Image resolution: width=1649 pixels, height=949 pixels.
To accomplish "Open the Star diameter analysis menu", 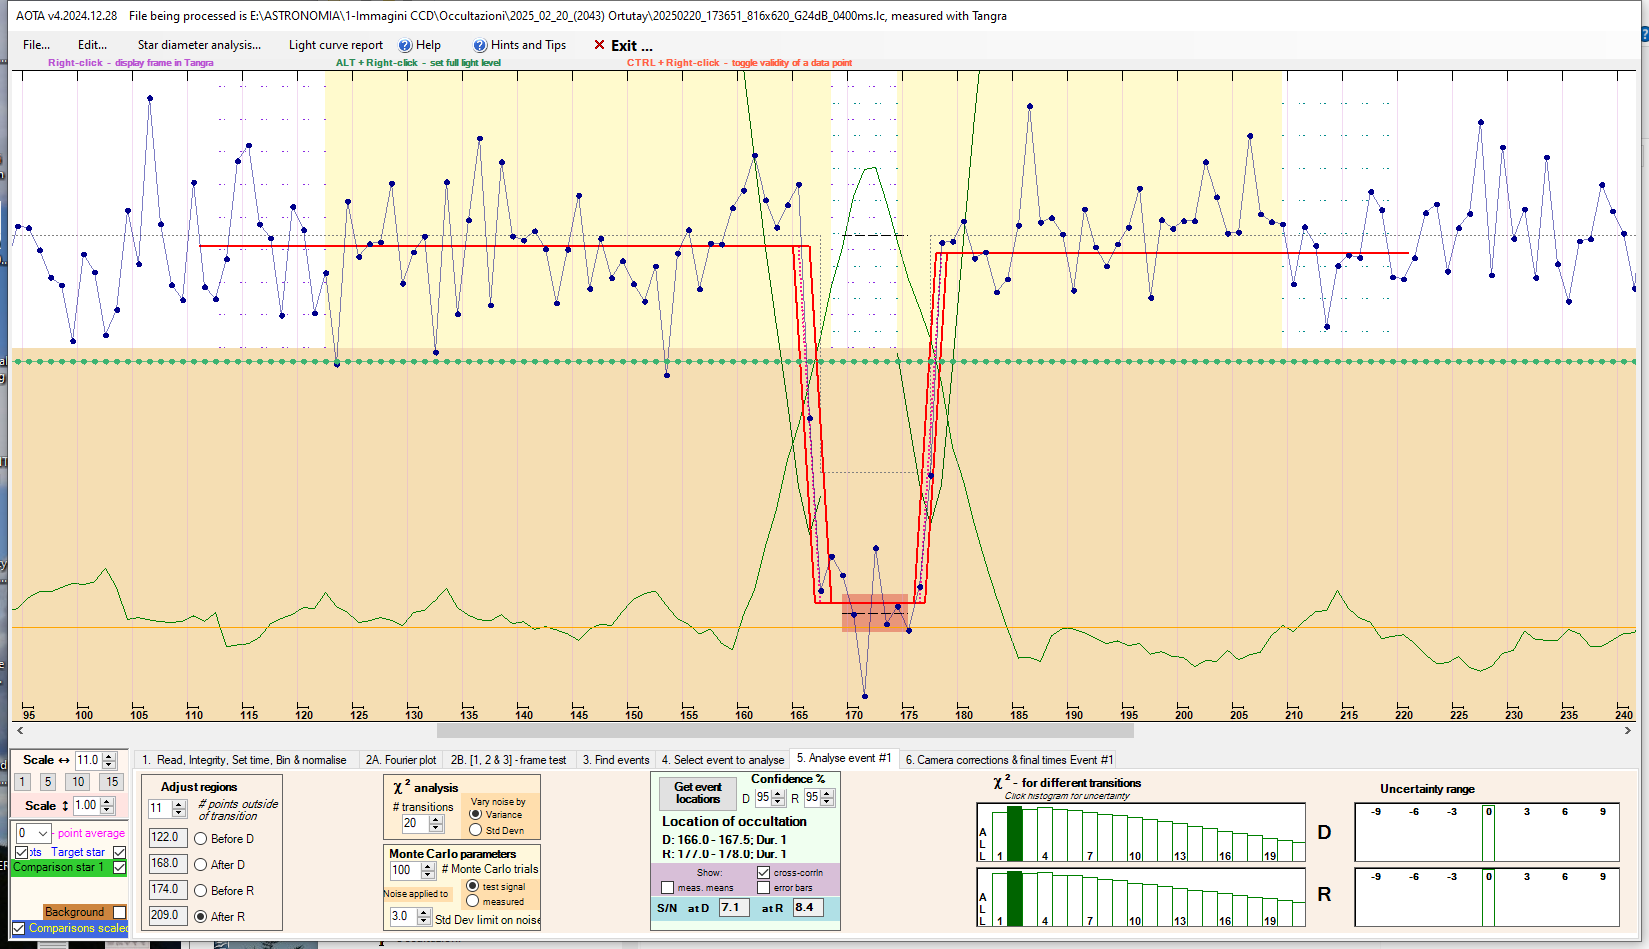I will click(x=199, y=45).
